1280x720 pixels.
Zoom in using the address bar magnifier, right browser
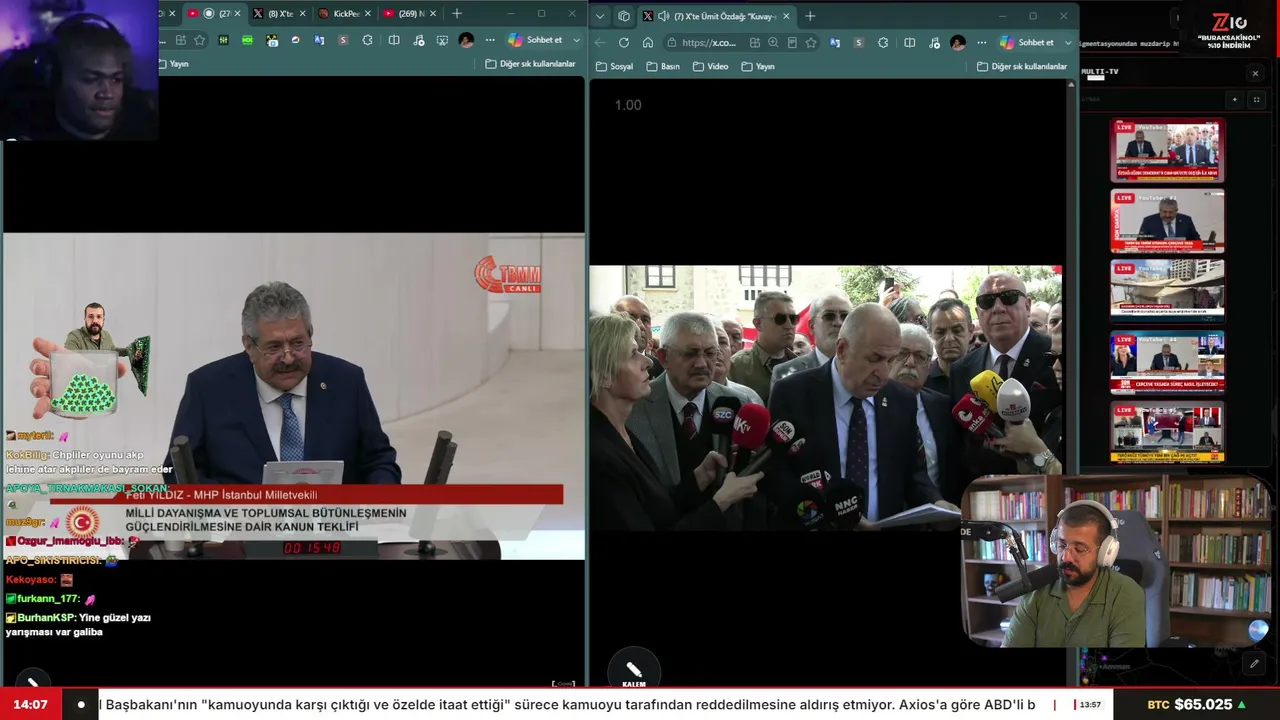tap(773, 43)
